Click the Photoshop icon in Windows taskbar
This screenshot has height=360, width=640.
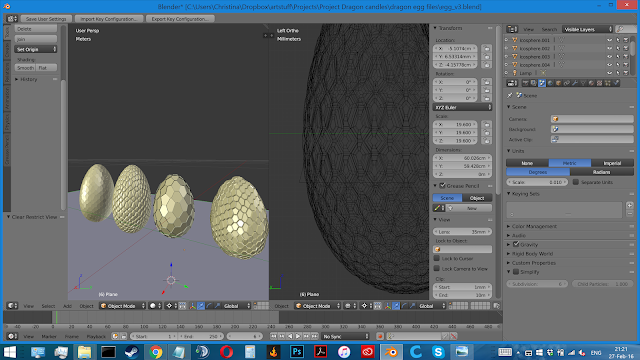click(x=297, y=351)
